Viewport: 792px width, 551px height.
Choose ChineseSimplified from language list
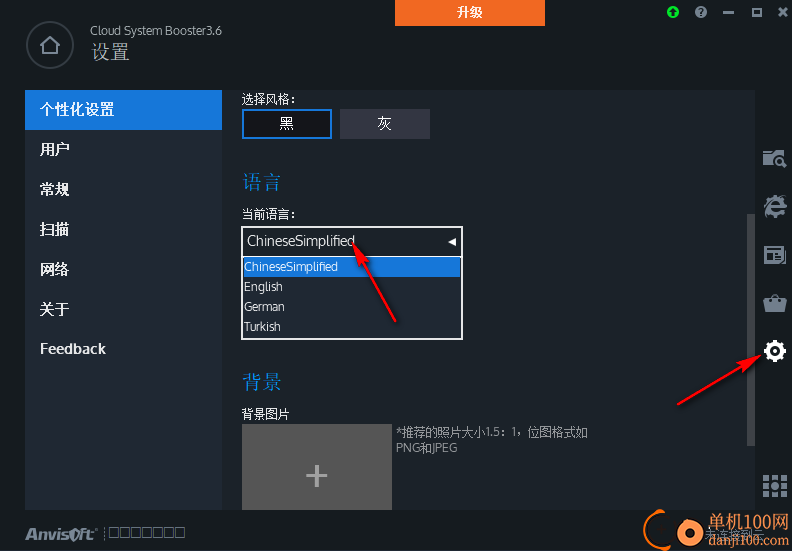point(352,267)
